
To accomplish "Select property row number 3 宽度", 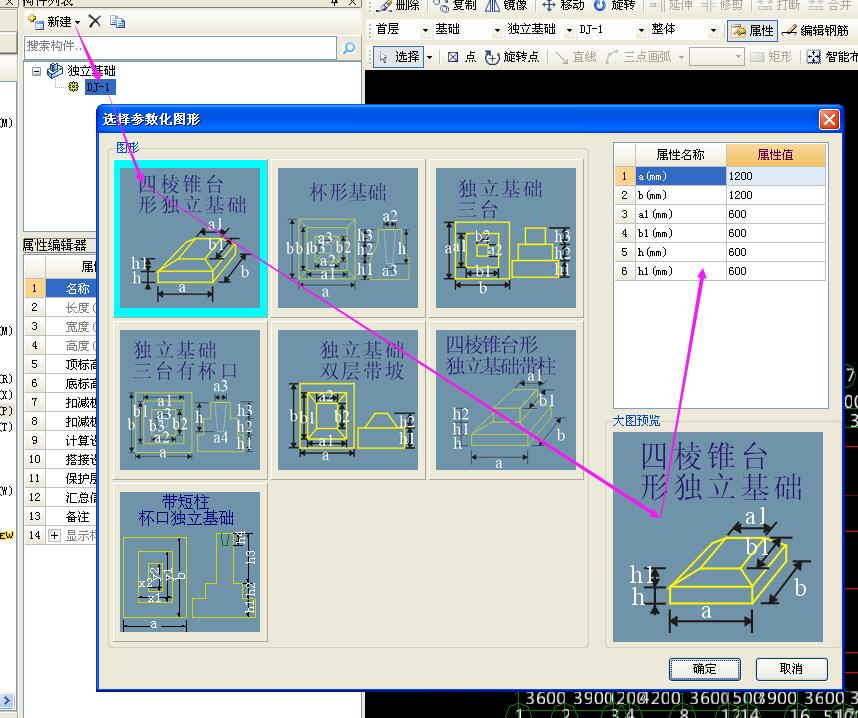I will 61,327.
